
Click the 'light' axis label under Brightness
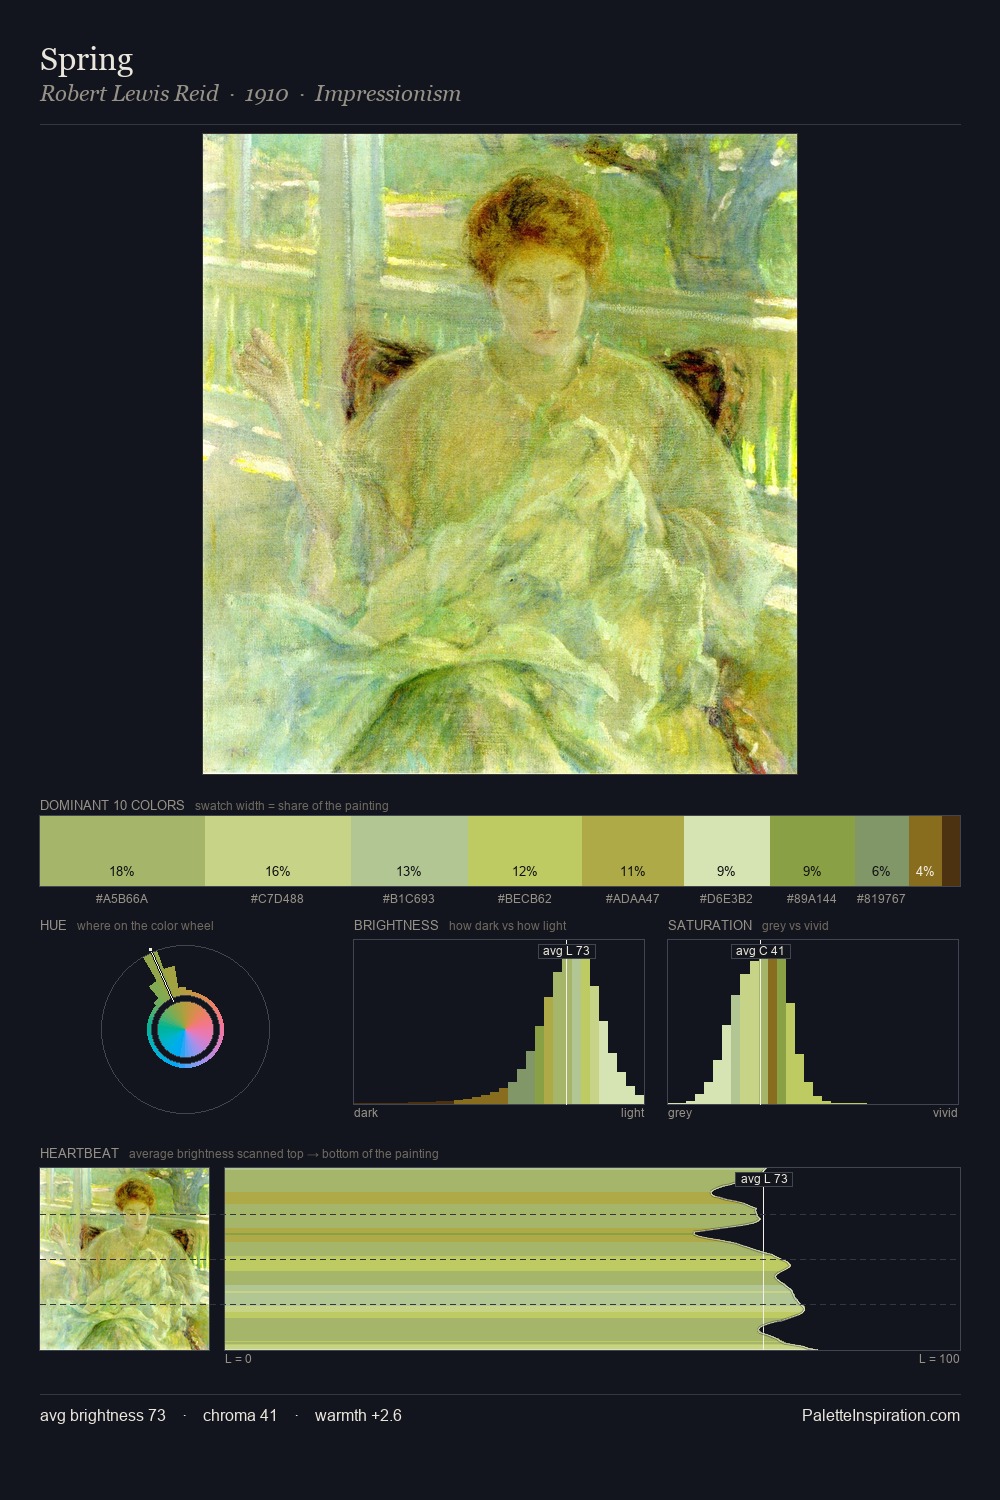tap(632, 1113)
